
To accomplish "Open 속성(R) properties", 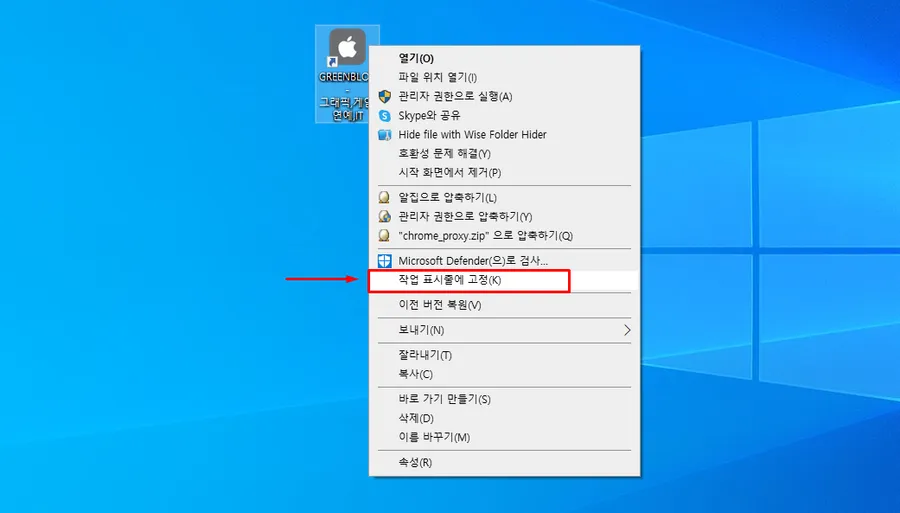I will pyautogui.click(x=504, y=463).
